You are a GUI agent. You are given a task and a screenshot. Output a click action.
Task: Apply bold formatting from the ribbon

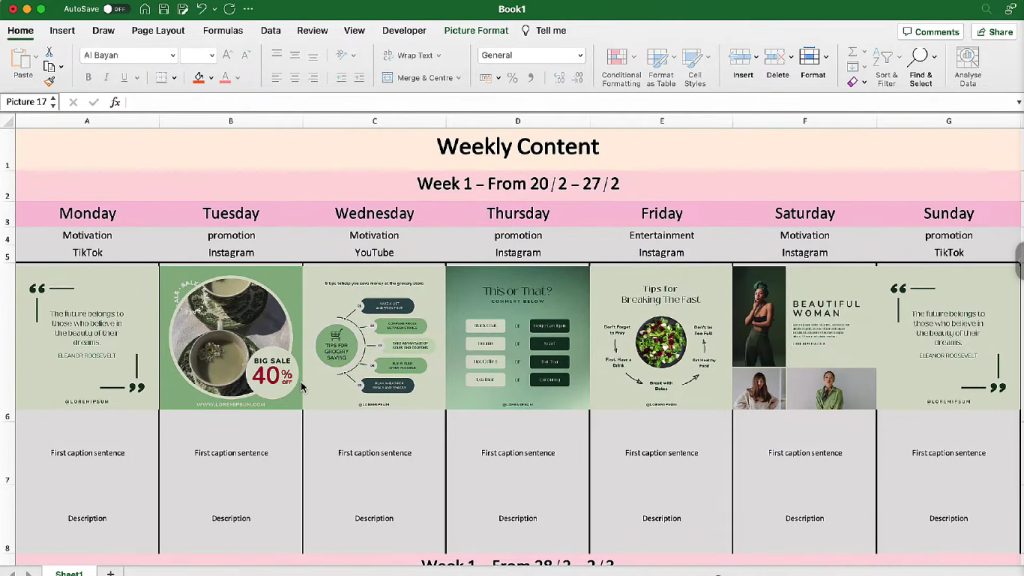coord(88,77)
